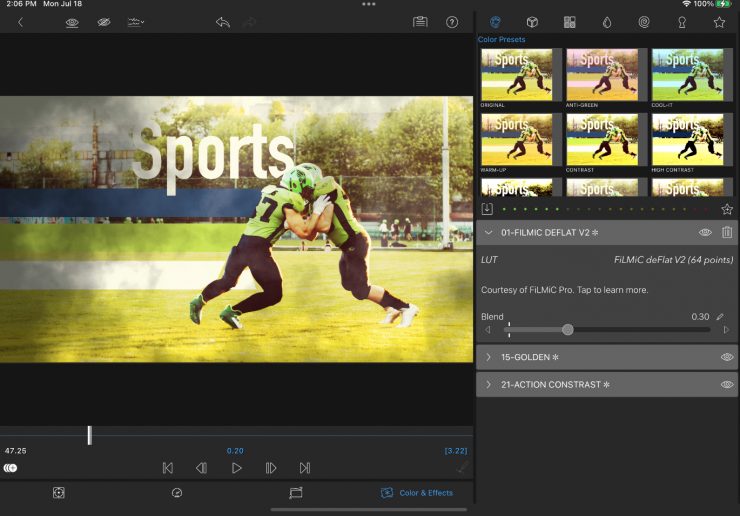Click the Blend slider handle
Image resolution: width=740 pixels, height=516 pixels.
(x=568, y=329)
